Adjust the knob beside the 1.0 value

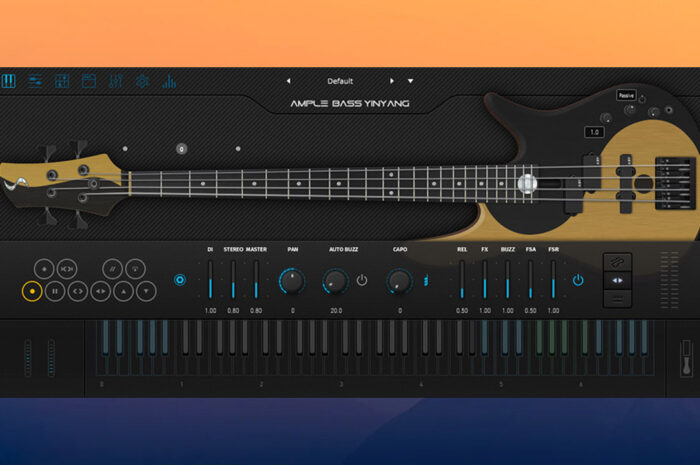[x=606, y=118]
